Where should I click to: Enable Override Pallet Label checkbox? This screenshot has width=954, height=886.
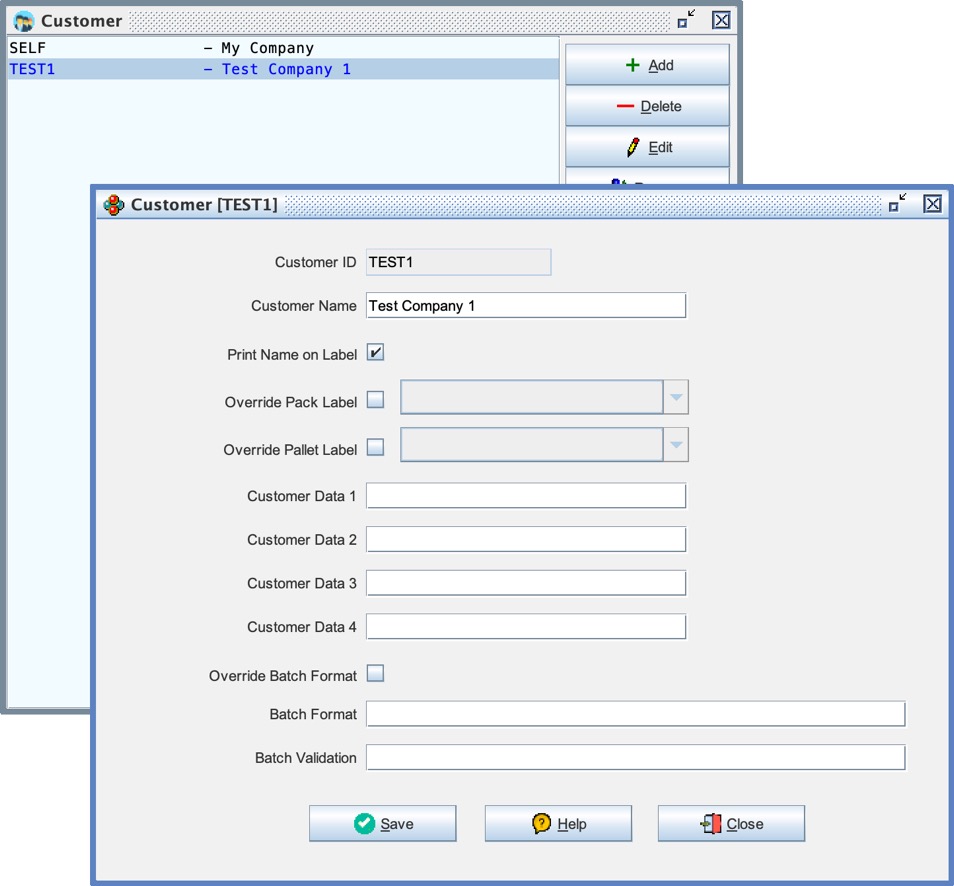click(375, 448)
